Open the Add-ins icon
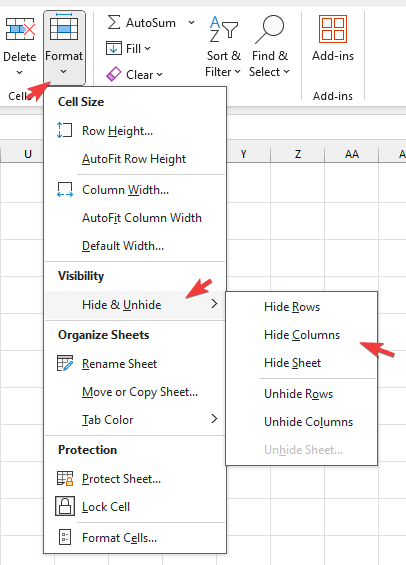This screenshot has height=565, width=406. pyautogui.click(x=333, y=29)
